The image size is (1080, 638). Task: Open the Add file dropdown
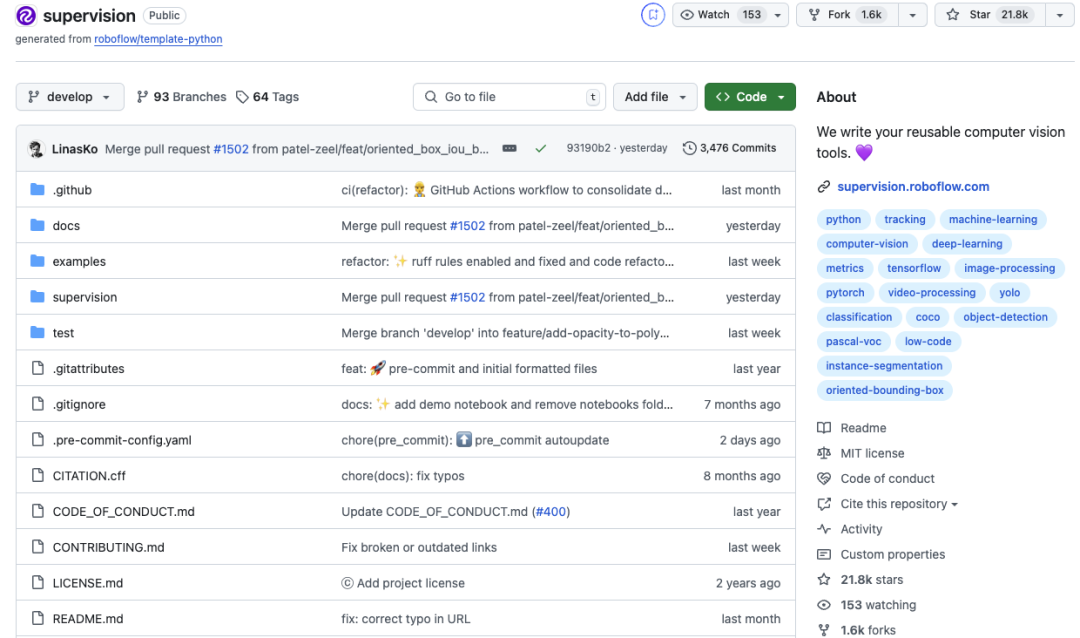point(655,97)
